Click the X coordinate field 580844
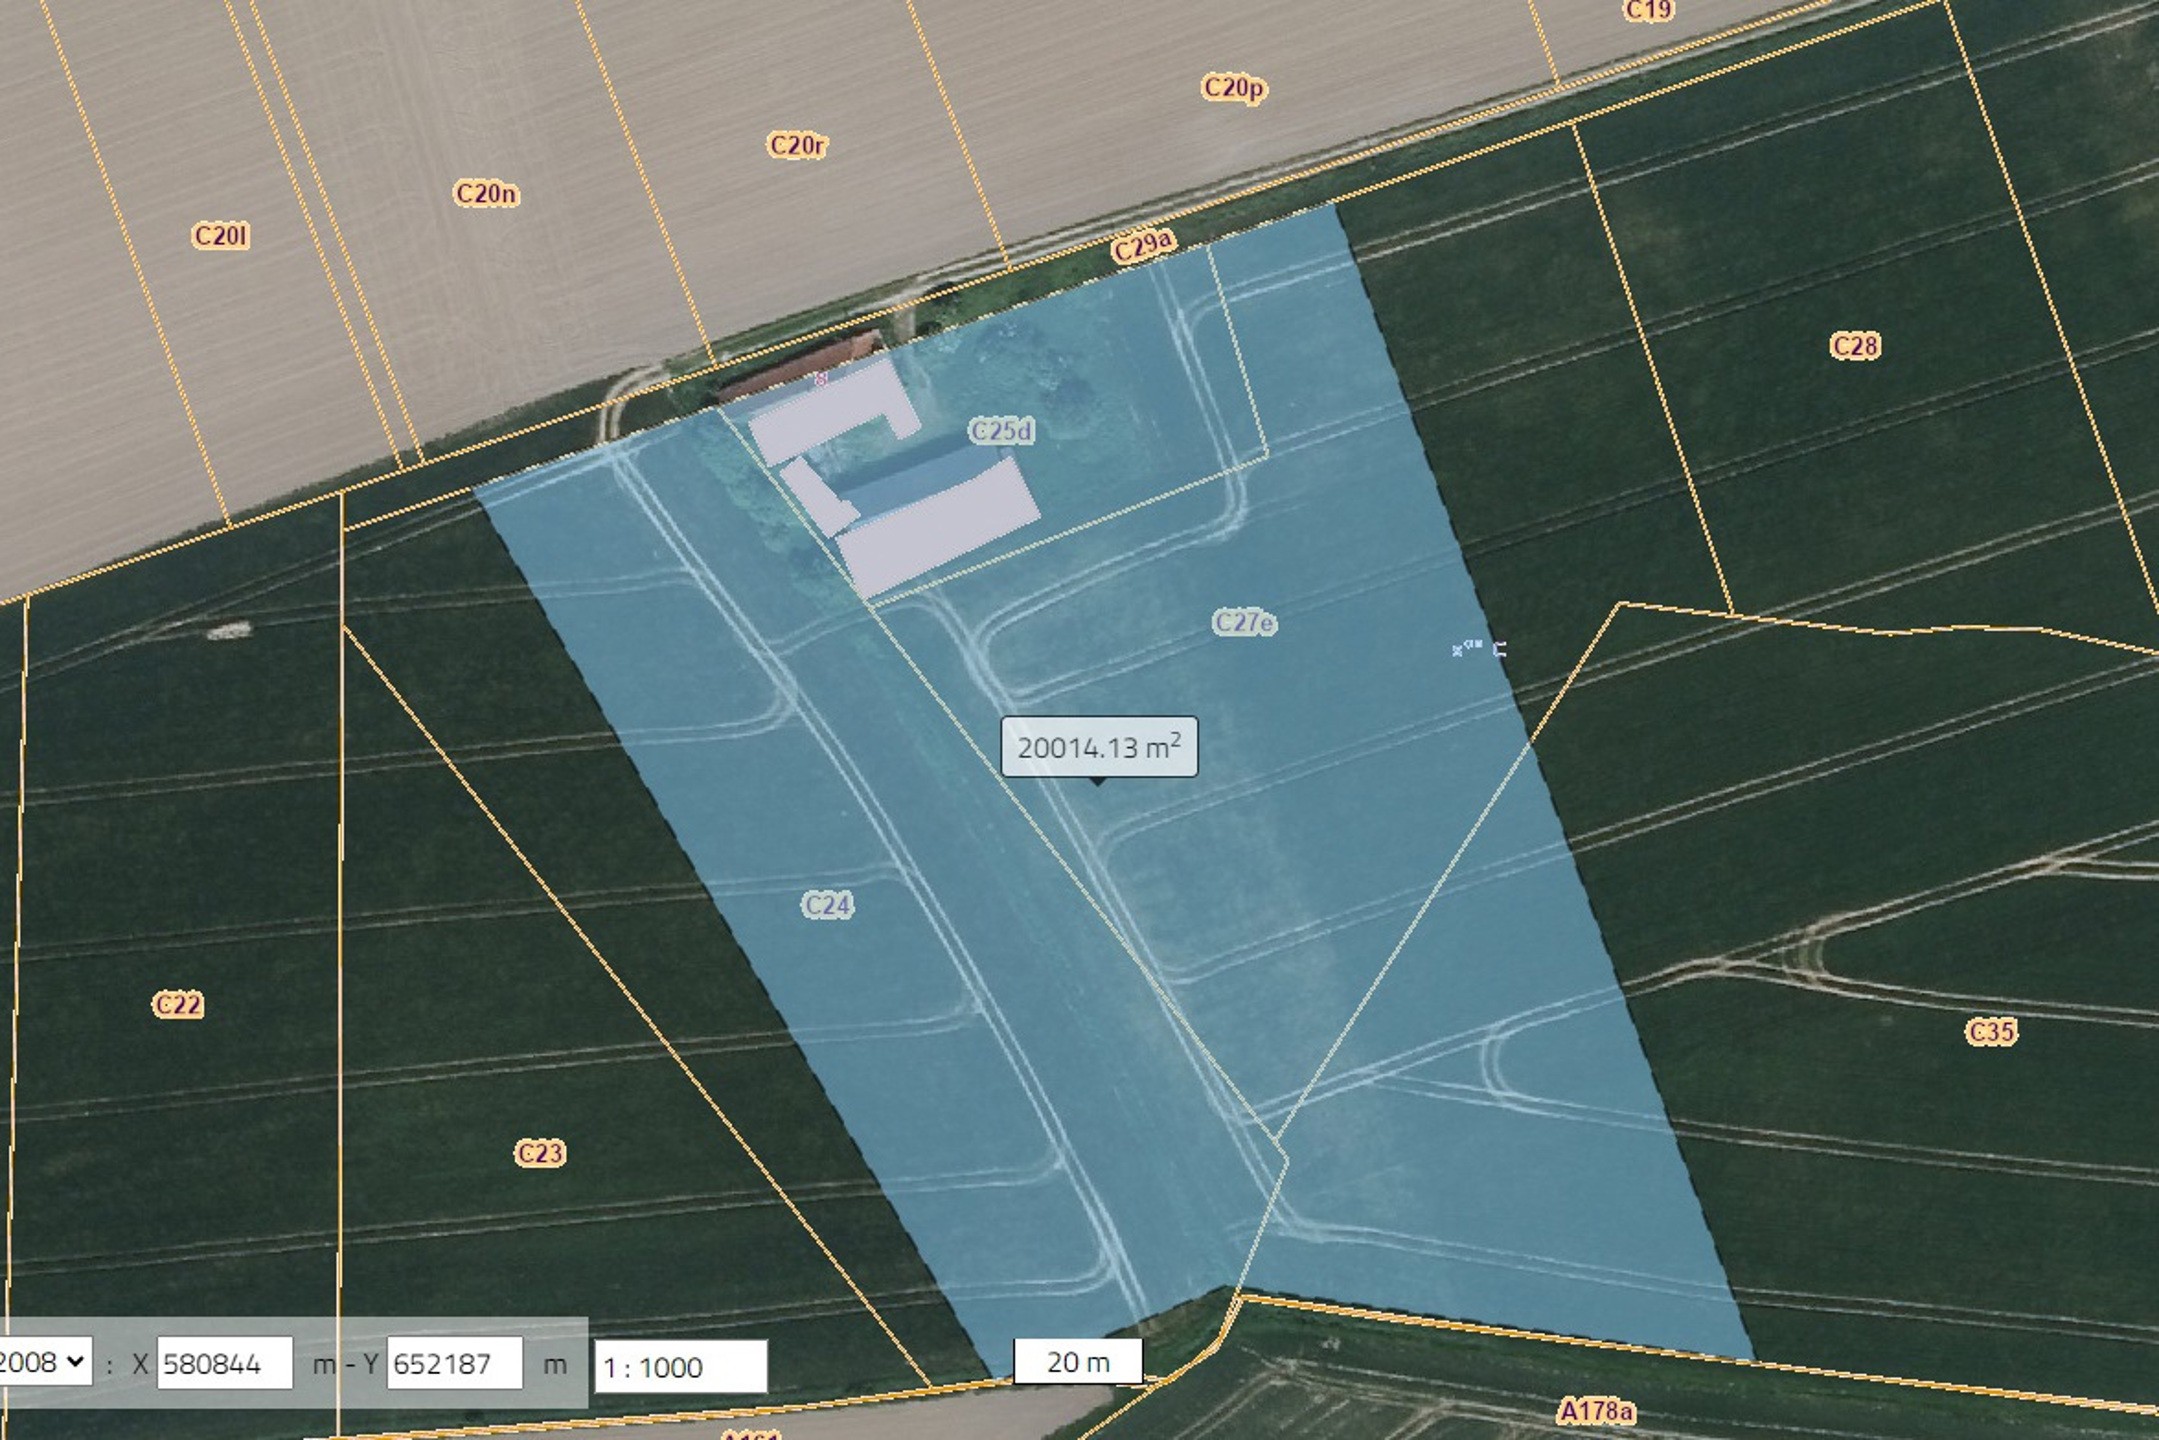Image resolution: width=2159 pixels, height=1440 pixels. [x=224, y=1364]
